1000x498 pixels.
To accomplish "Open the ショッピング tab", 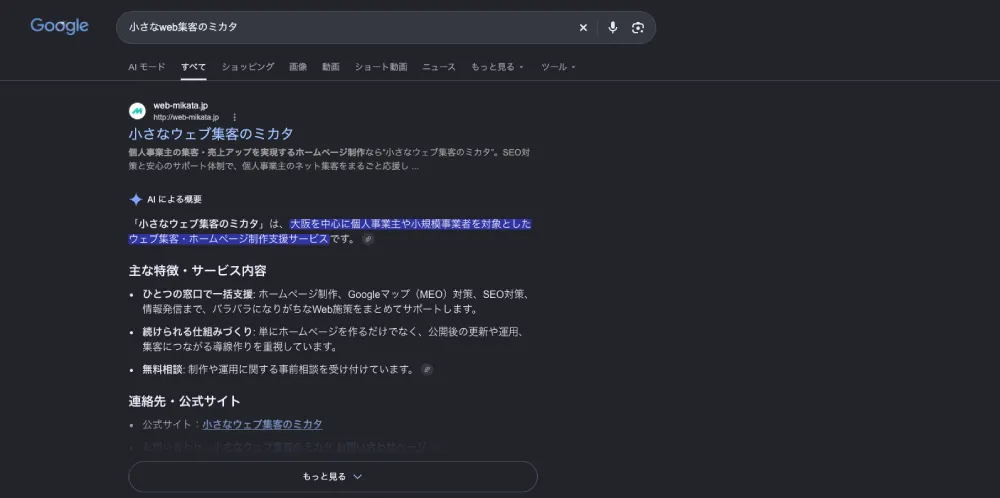I will pos(248,67).
